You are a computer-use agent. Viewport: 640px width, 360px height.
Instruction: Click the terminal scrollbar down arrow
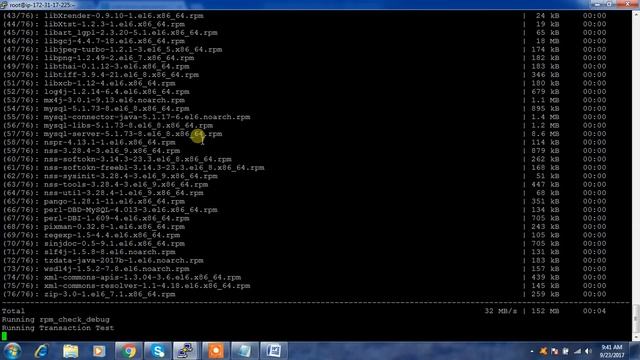click(x=636, y=338)
